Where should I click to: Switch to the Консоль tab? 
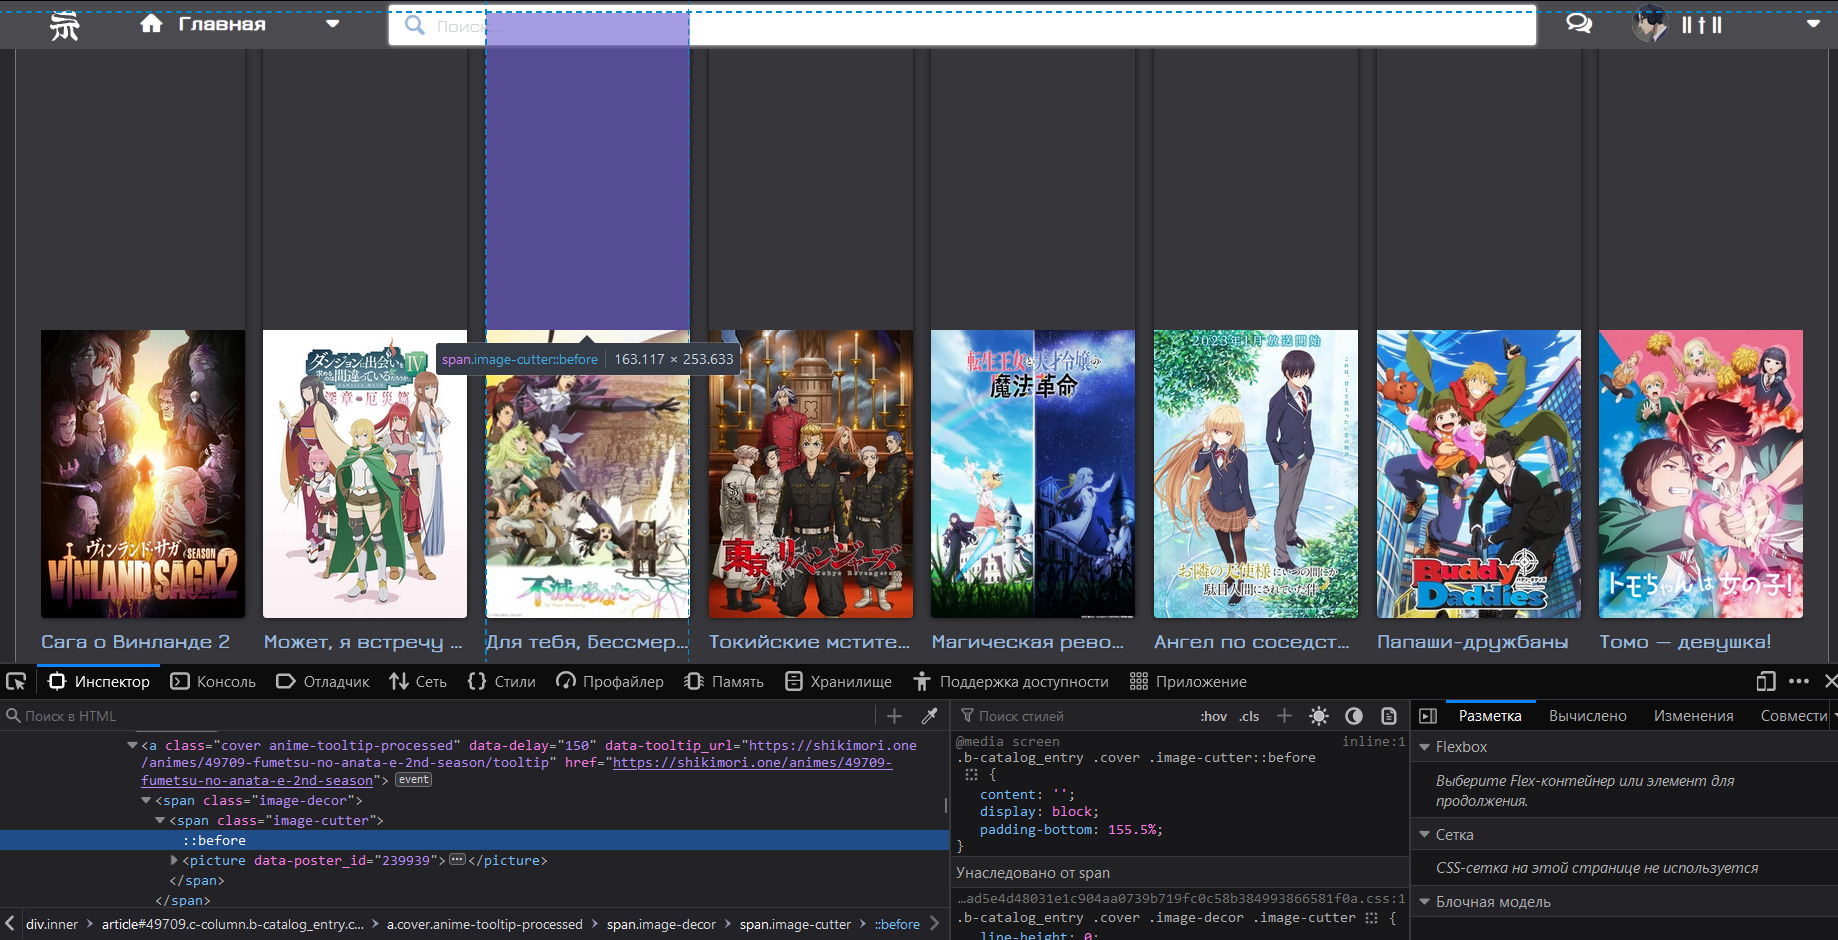pos(214,681)
